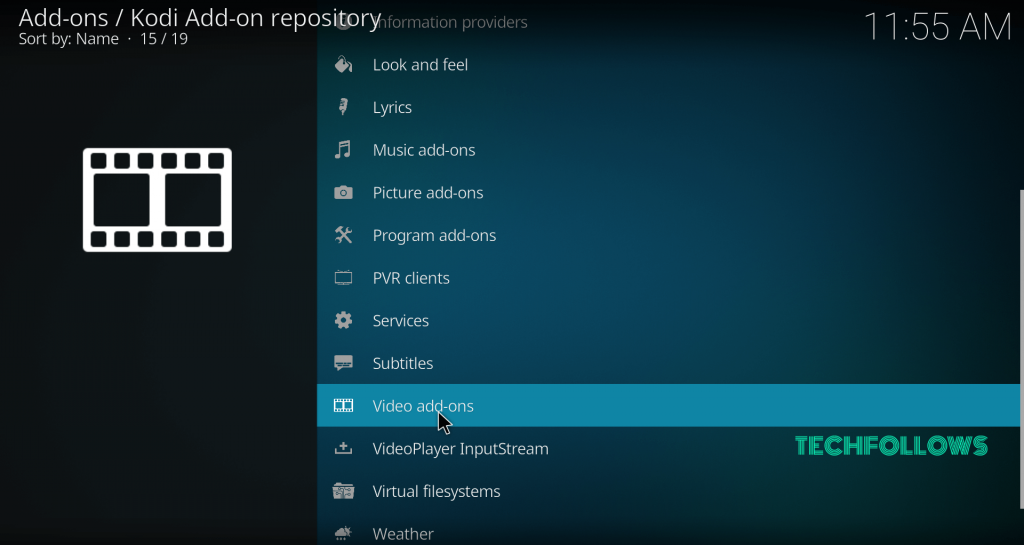The width and height of the screenshot is (1024, 545).
Task: Click the camera icon for Picture add-ons
Action: 344,193
